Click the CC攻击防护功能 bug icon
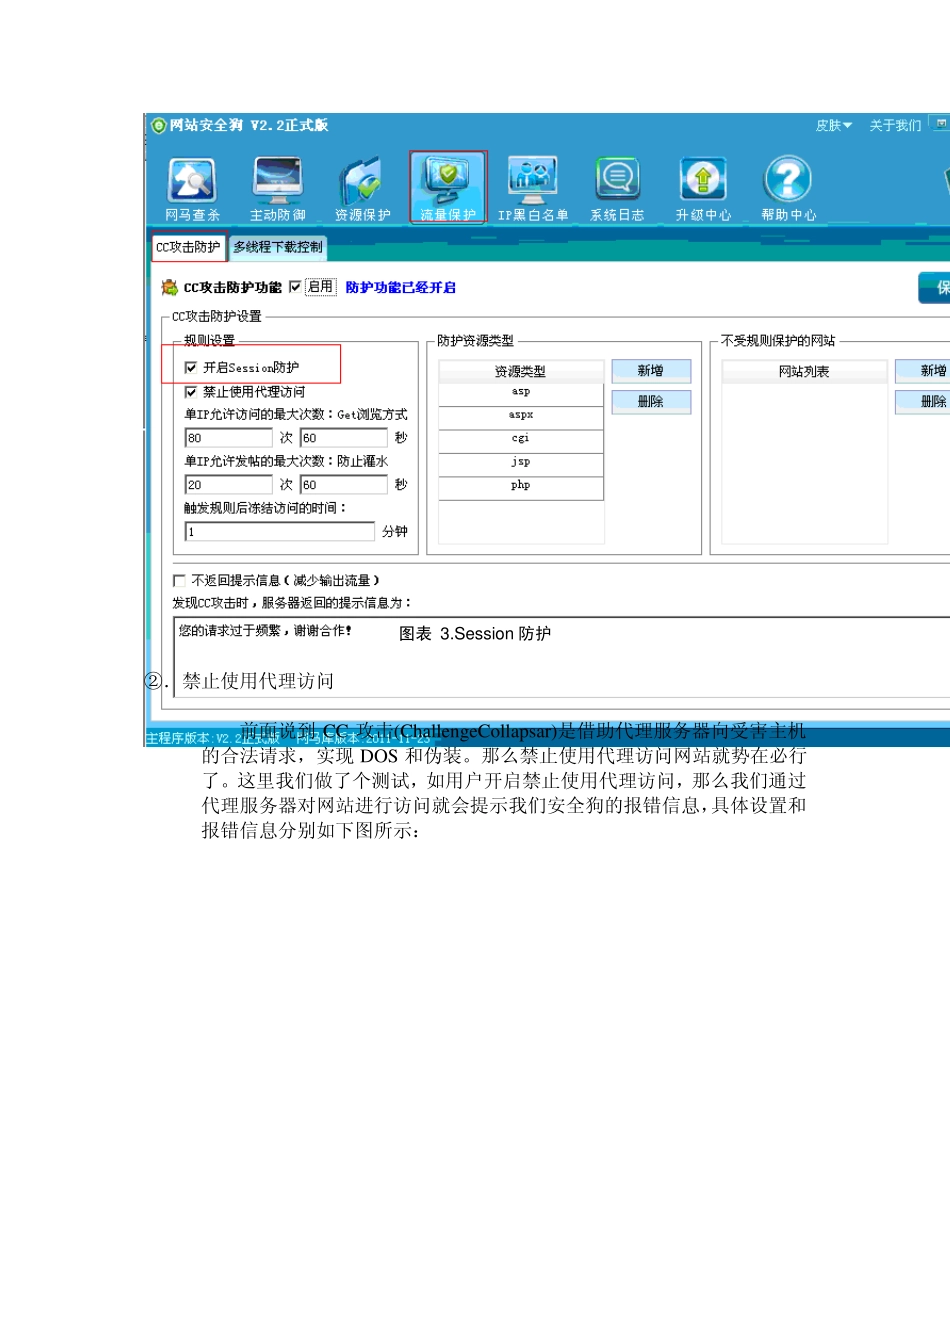Viewport: 950px width, 1344px height. tap(170, 287)
